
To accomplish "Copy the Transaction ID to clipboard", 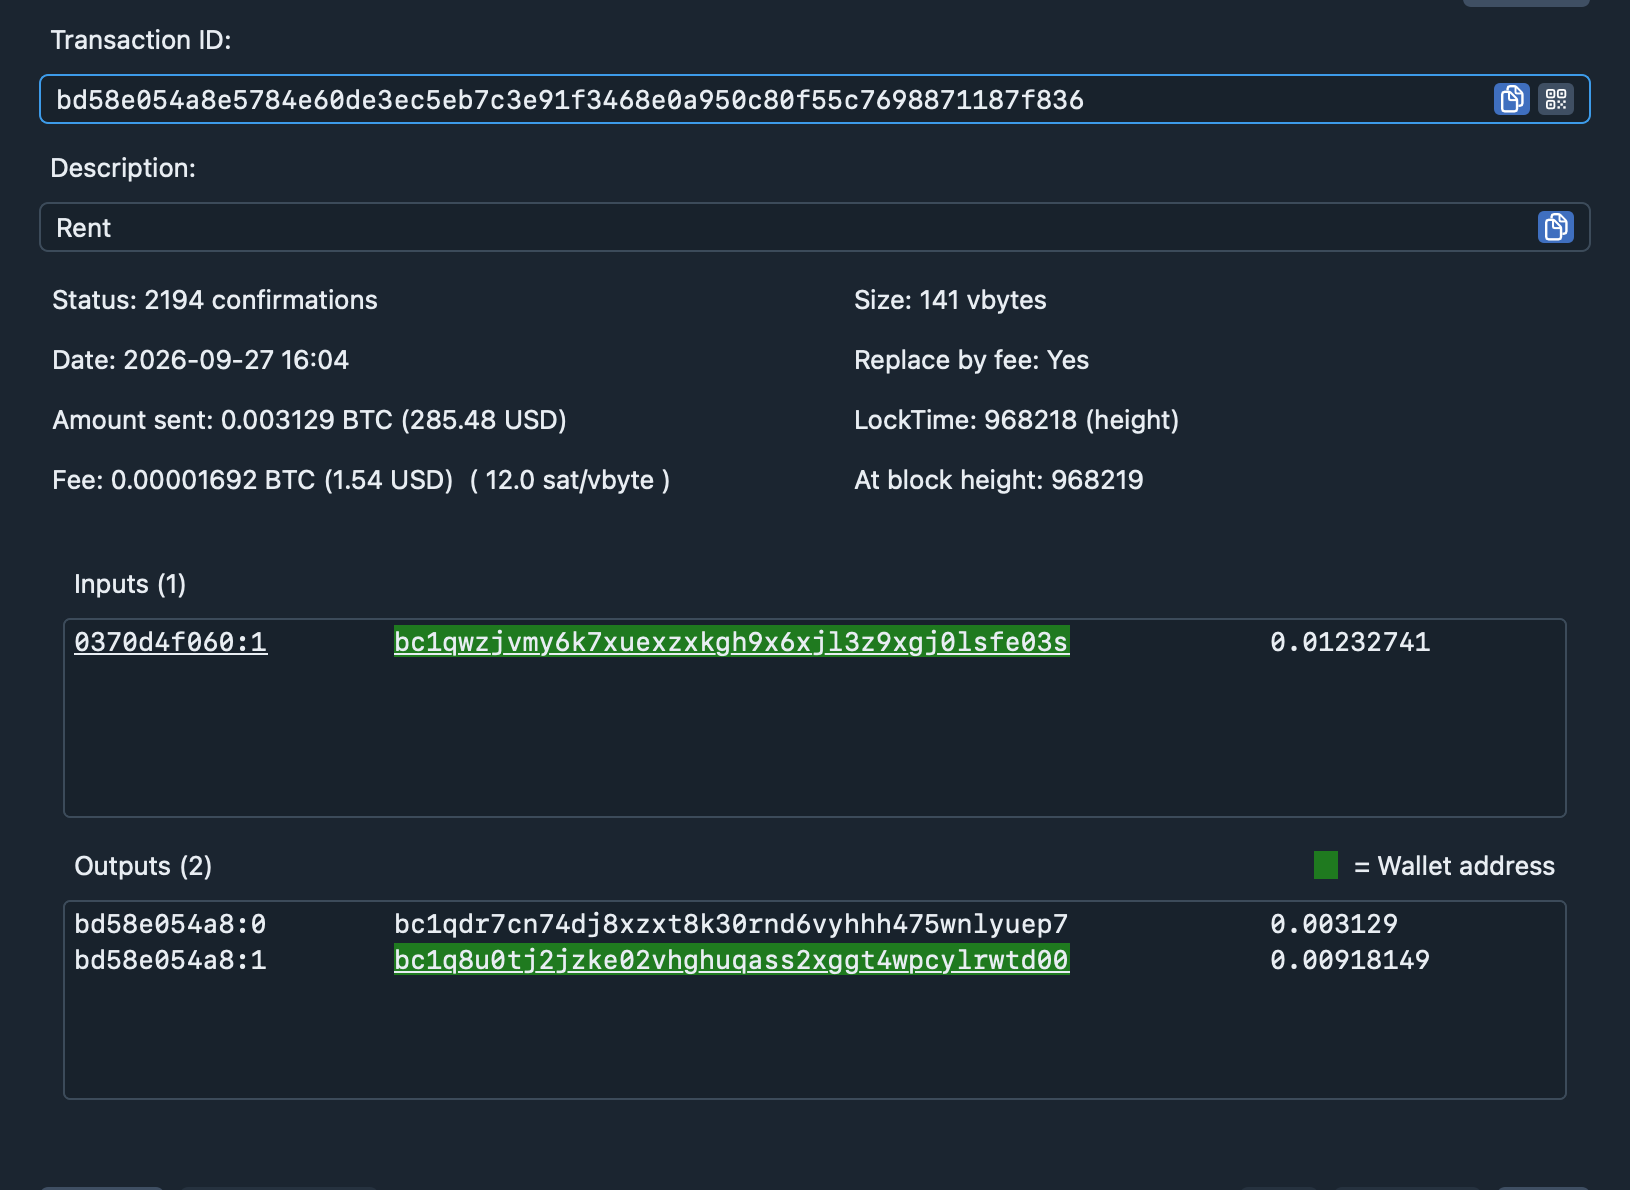I will 1511,99.
